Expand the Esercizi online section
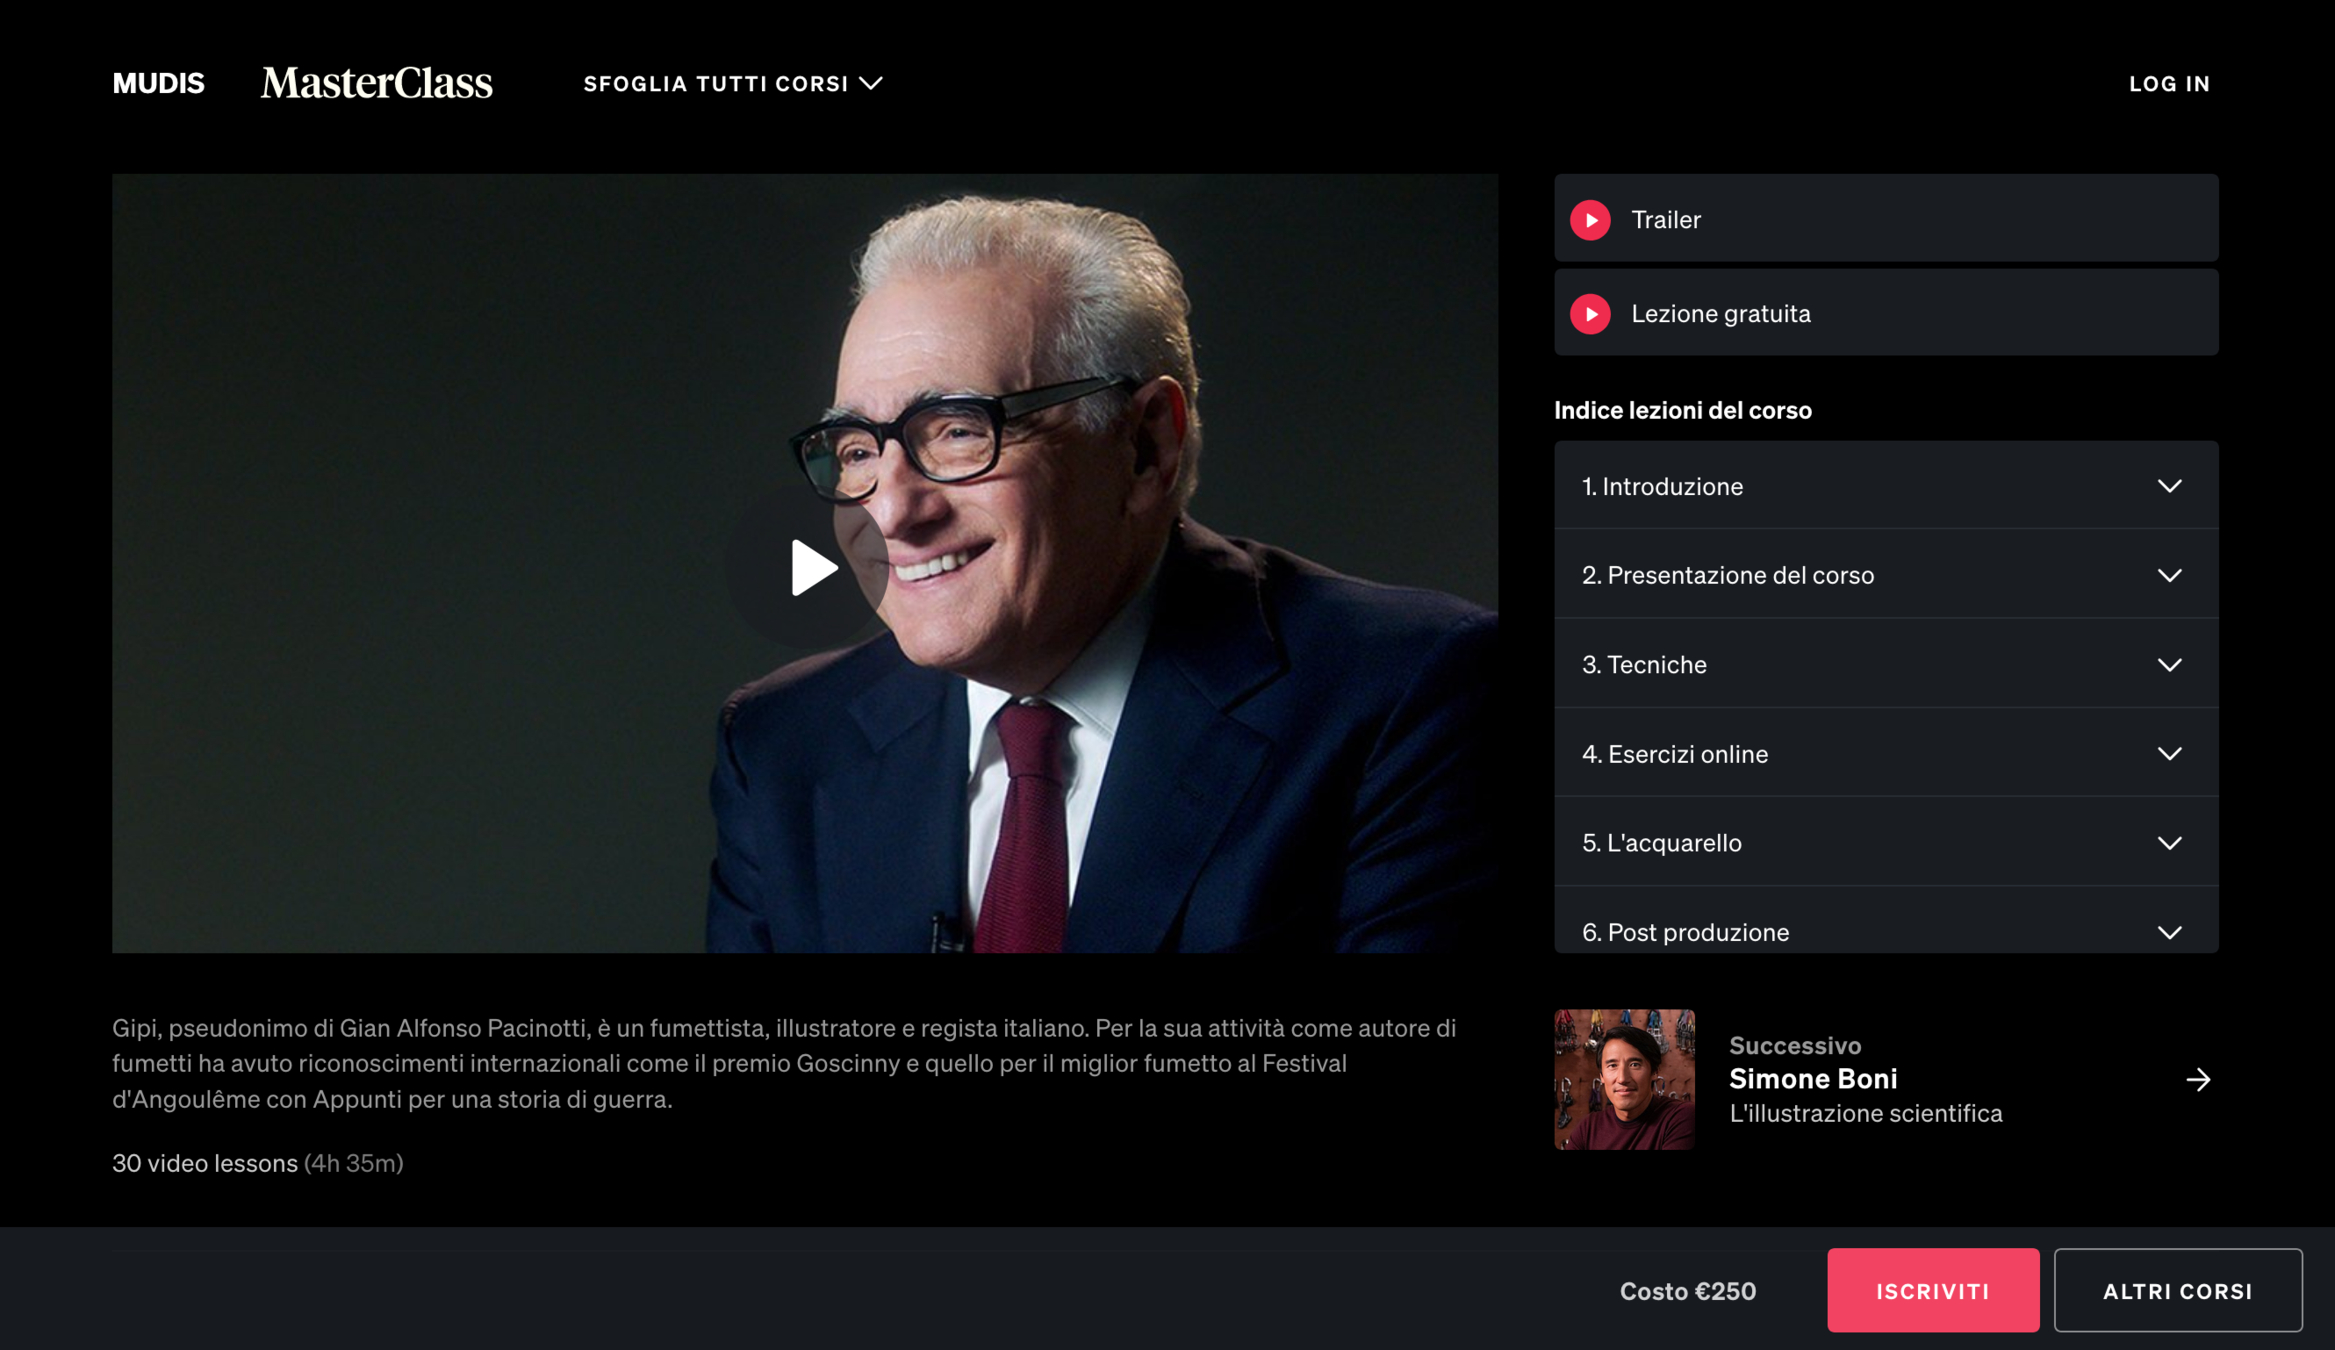The width and height of the screenshot is (2335, 1350). tap(1885, 753)
